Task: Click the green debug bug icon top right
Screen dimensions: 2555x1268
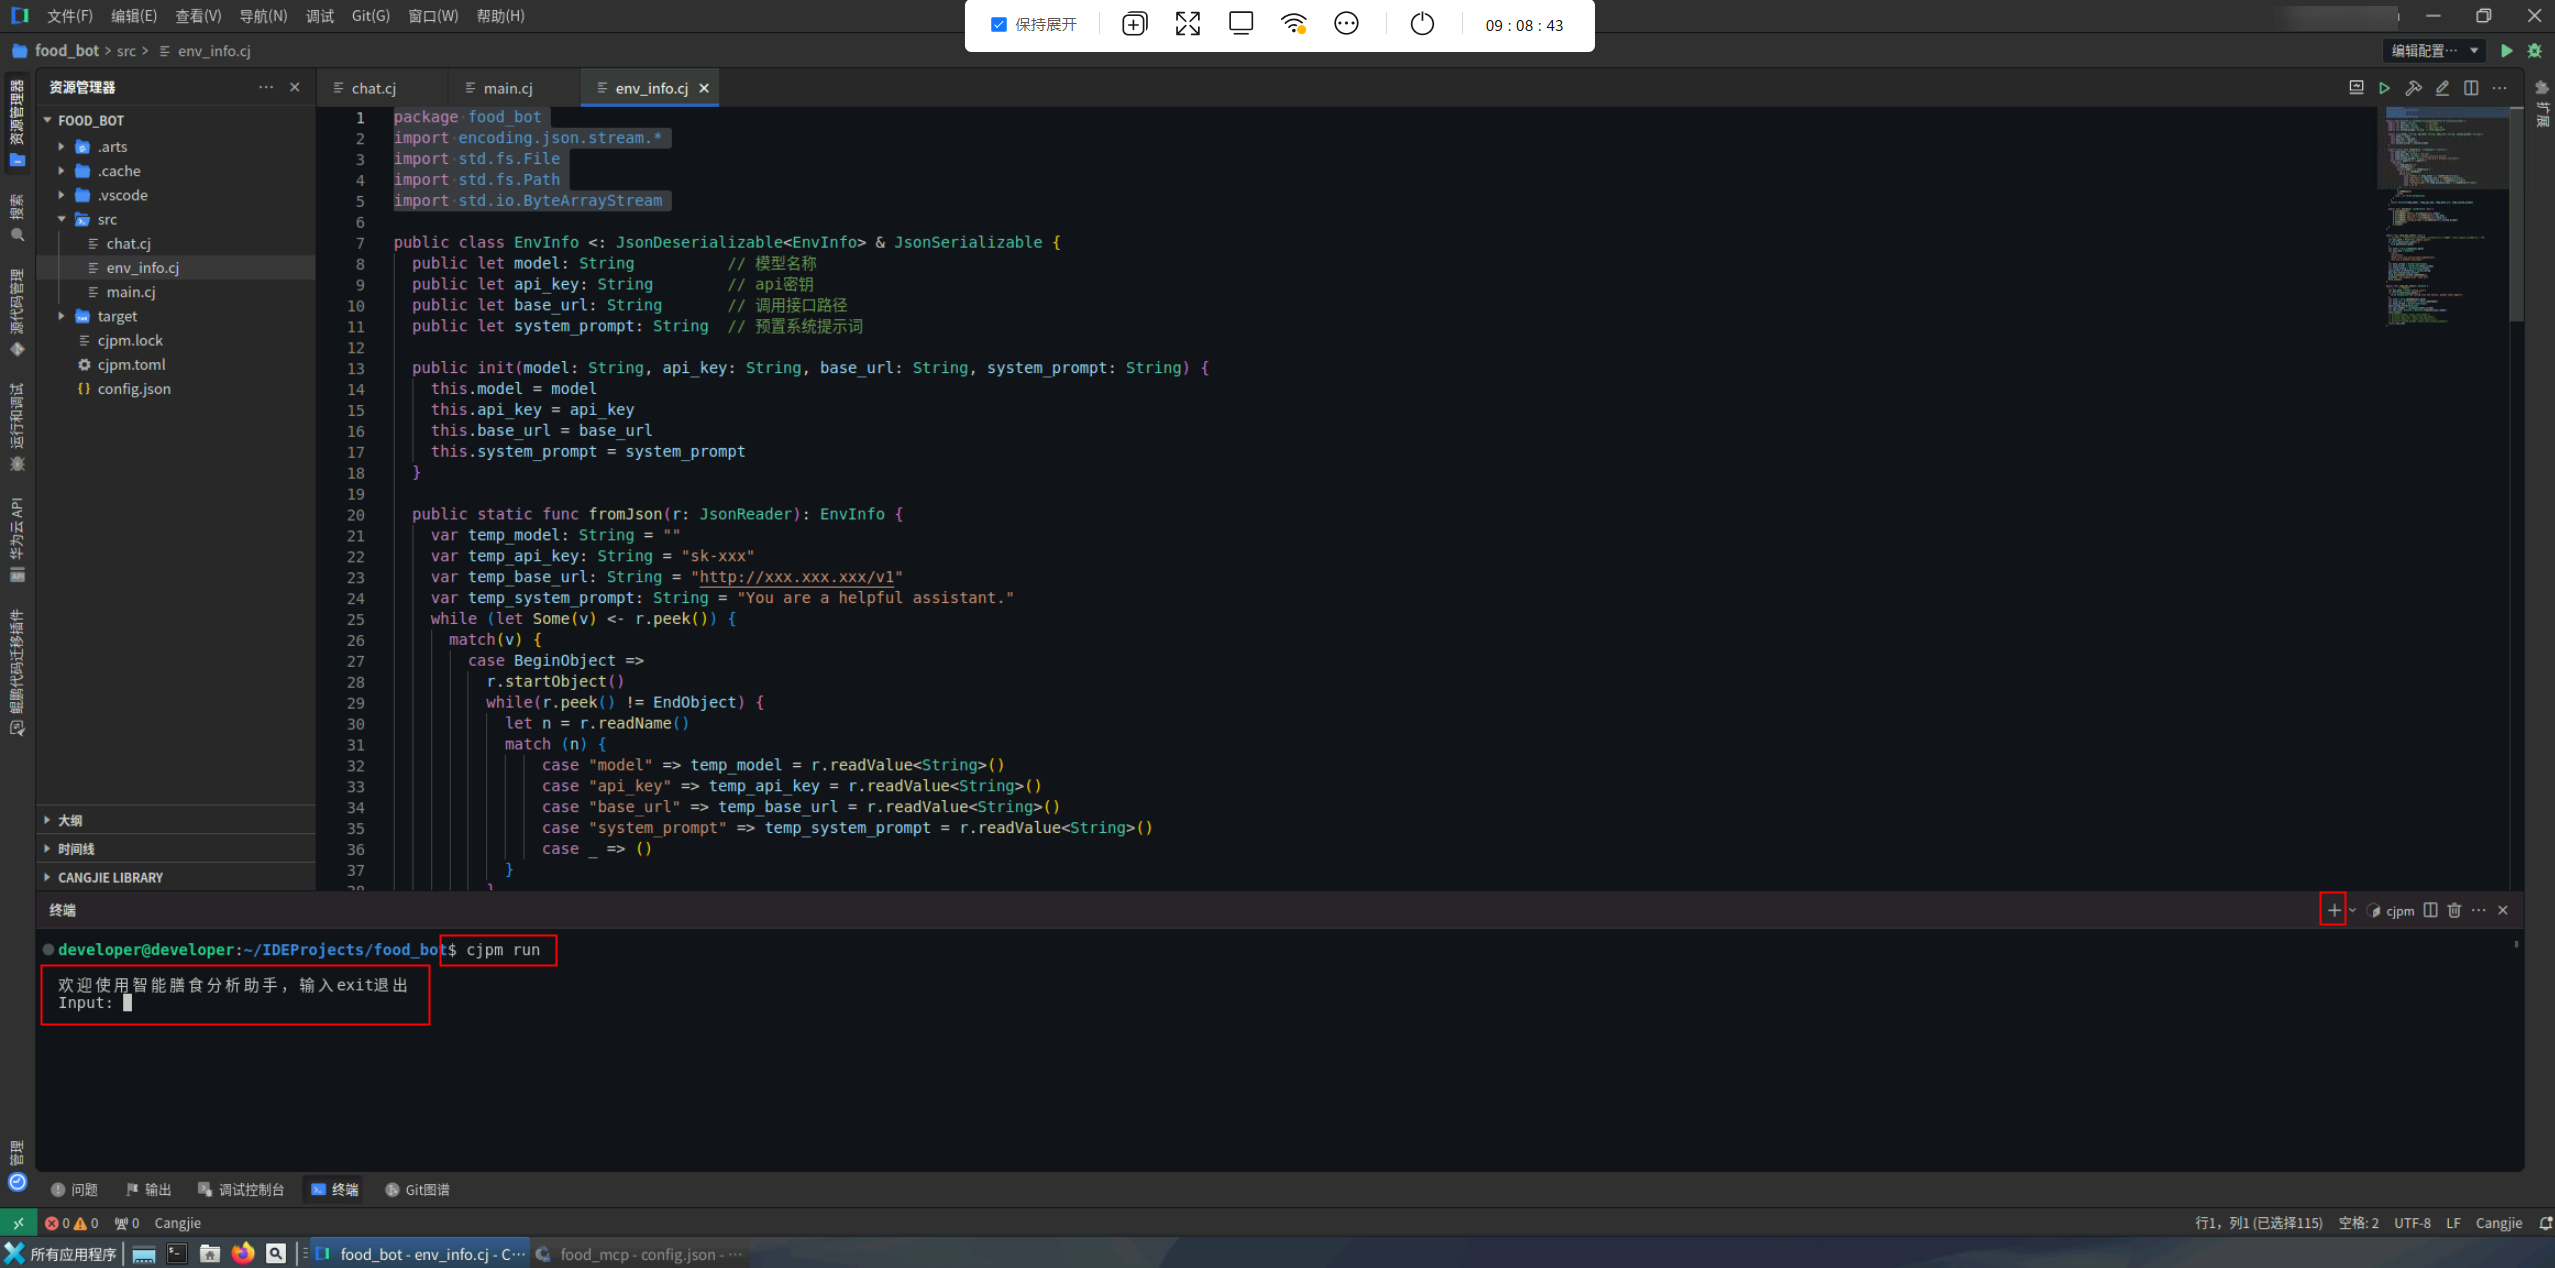Action: point(2535,51)
